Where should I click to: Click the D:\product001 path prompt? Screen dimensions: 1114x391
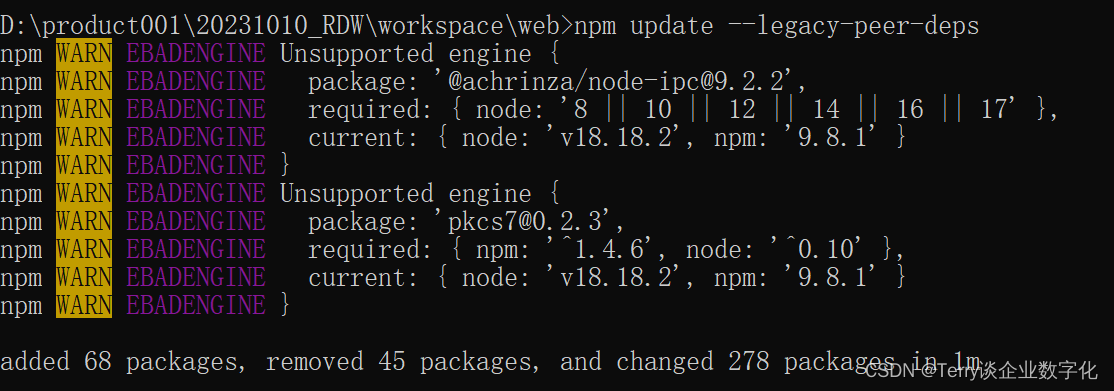(x=286, y=26)
